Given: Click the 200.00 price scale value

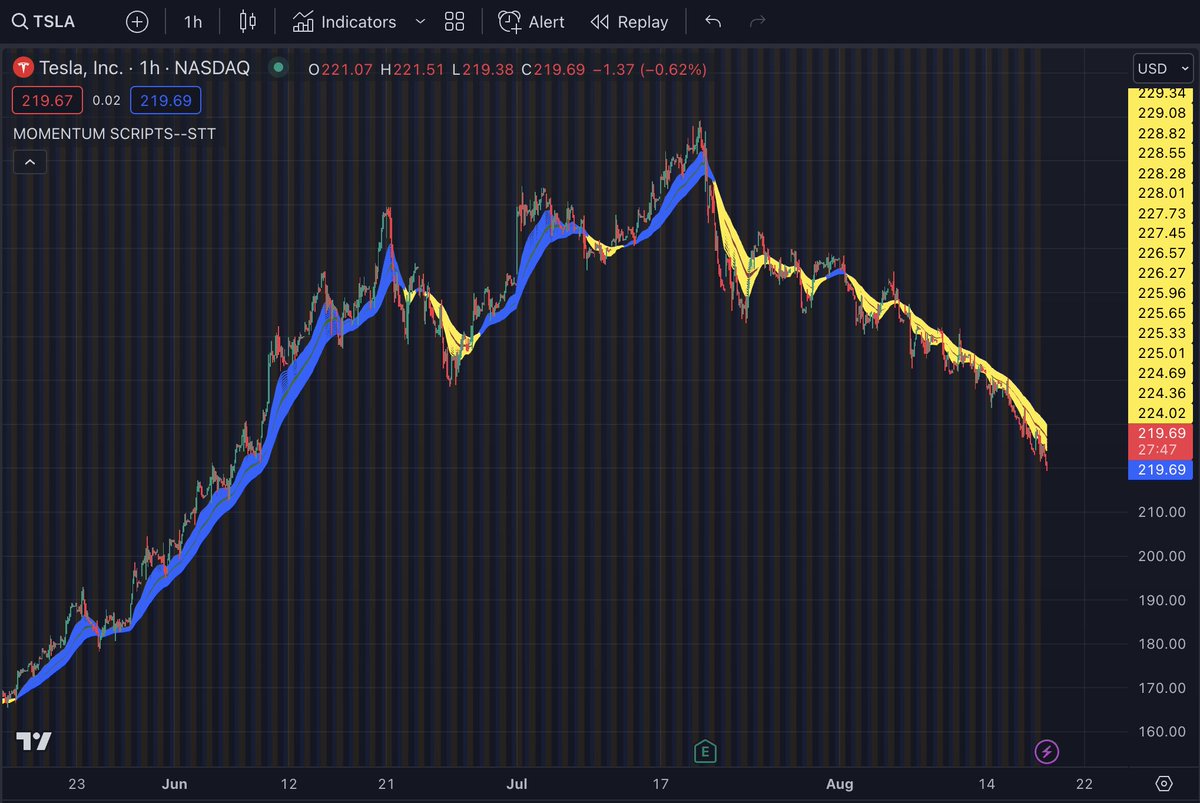Looking at the screenshot, I should [1161, 556].
